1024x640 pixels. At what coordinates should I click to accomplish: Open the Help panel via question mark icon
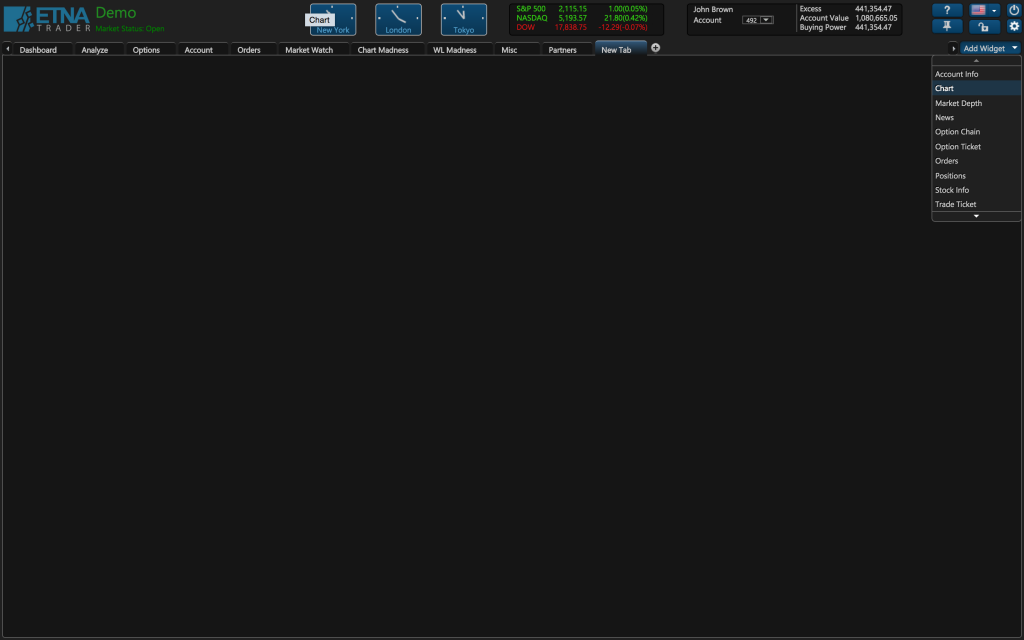946,10
